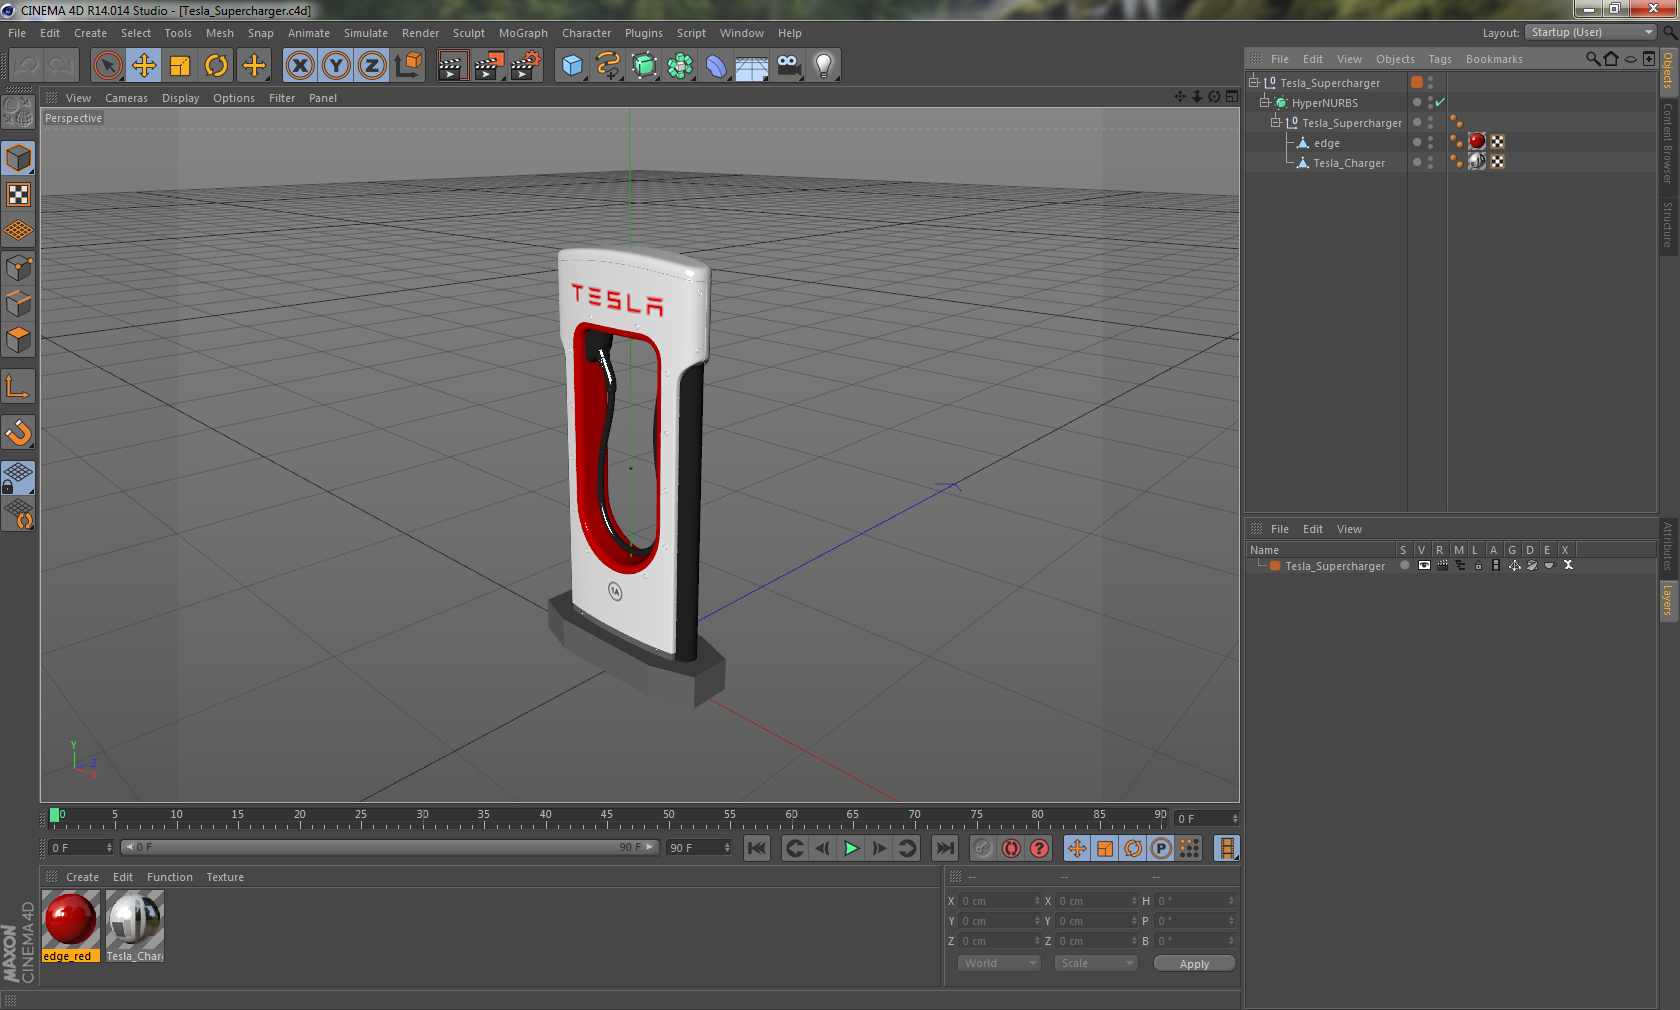Open the World coordinate dropdown
Screen dimensions: 1680x1010
point(999,963)
